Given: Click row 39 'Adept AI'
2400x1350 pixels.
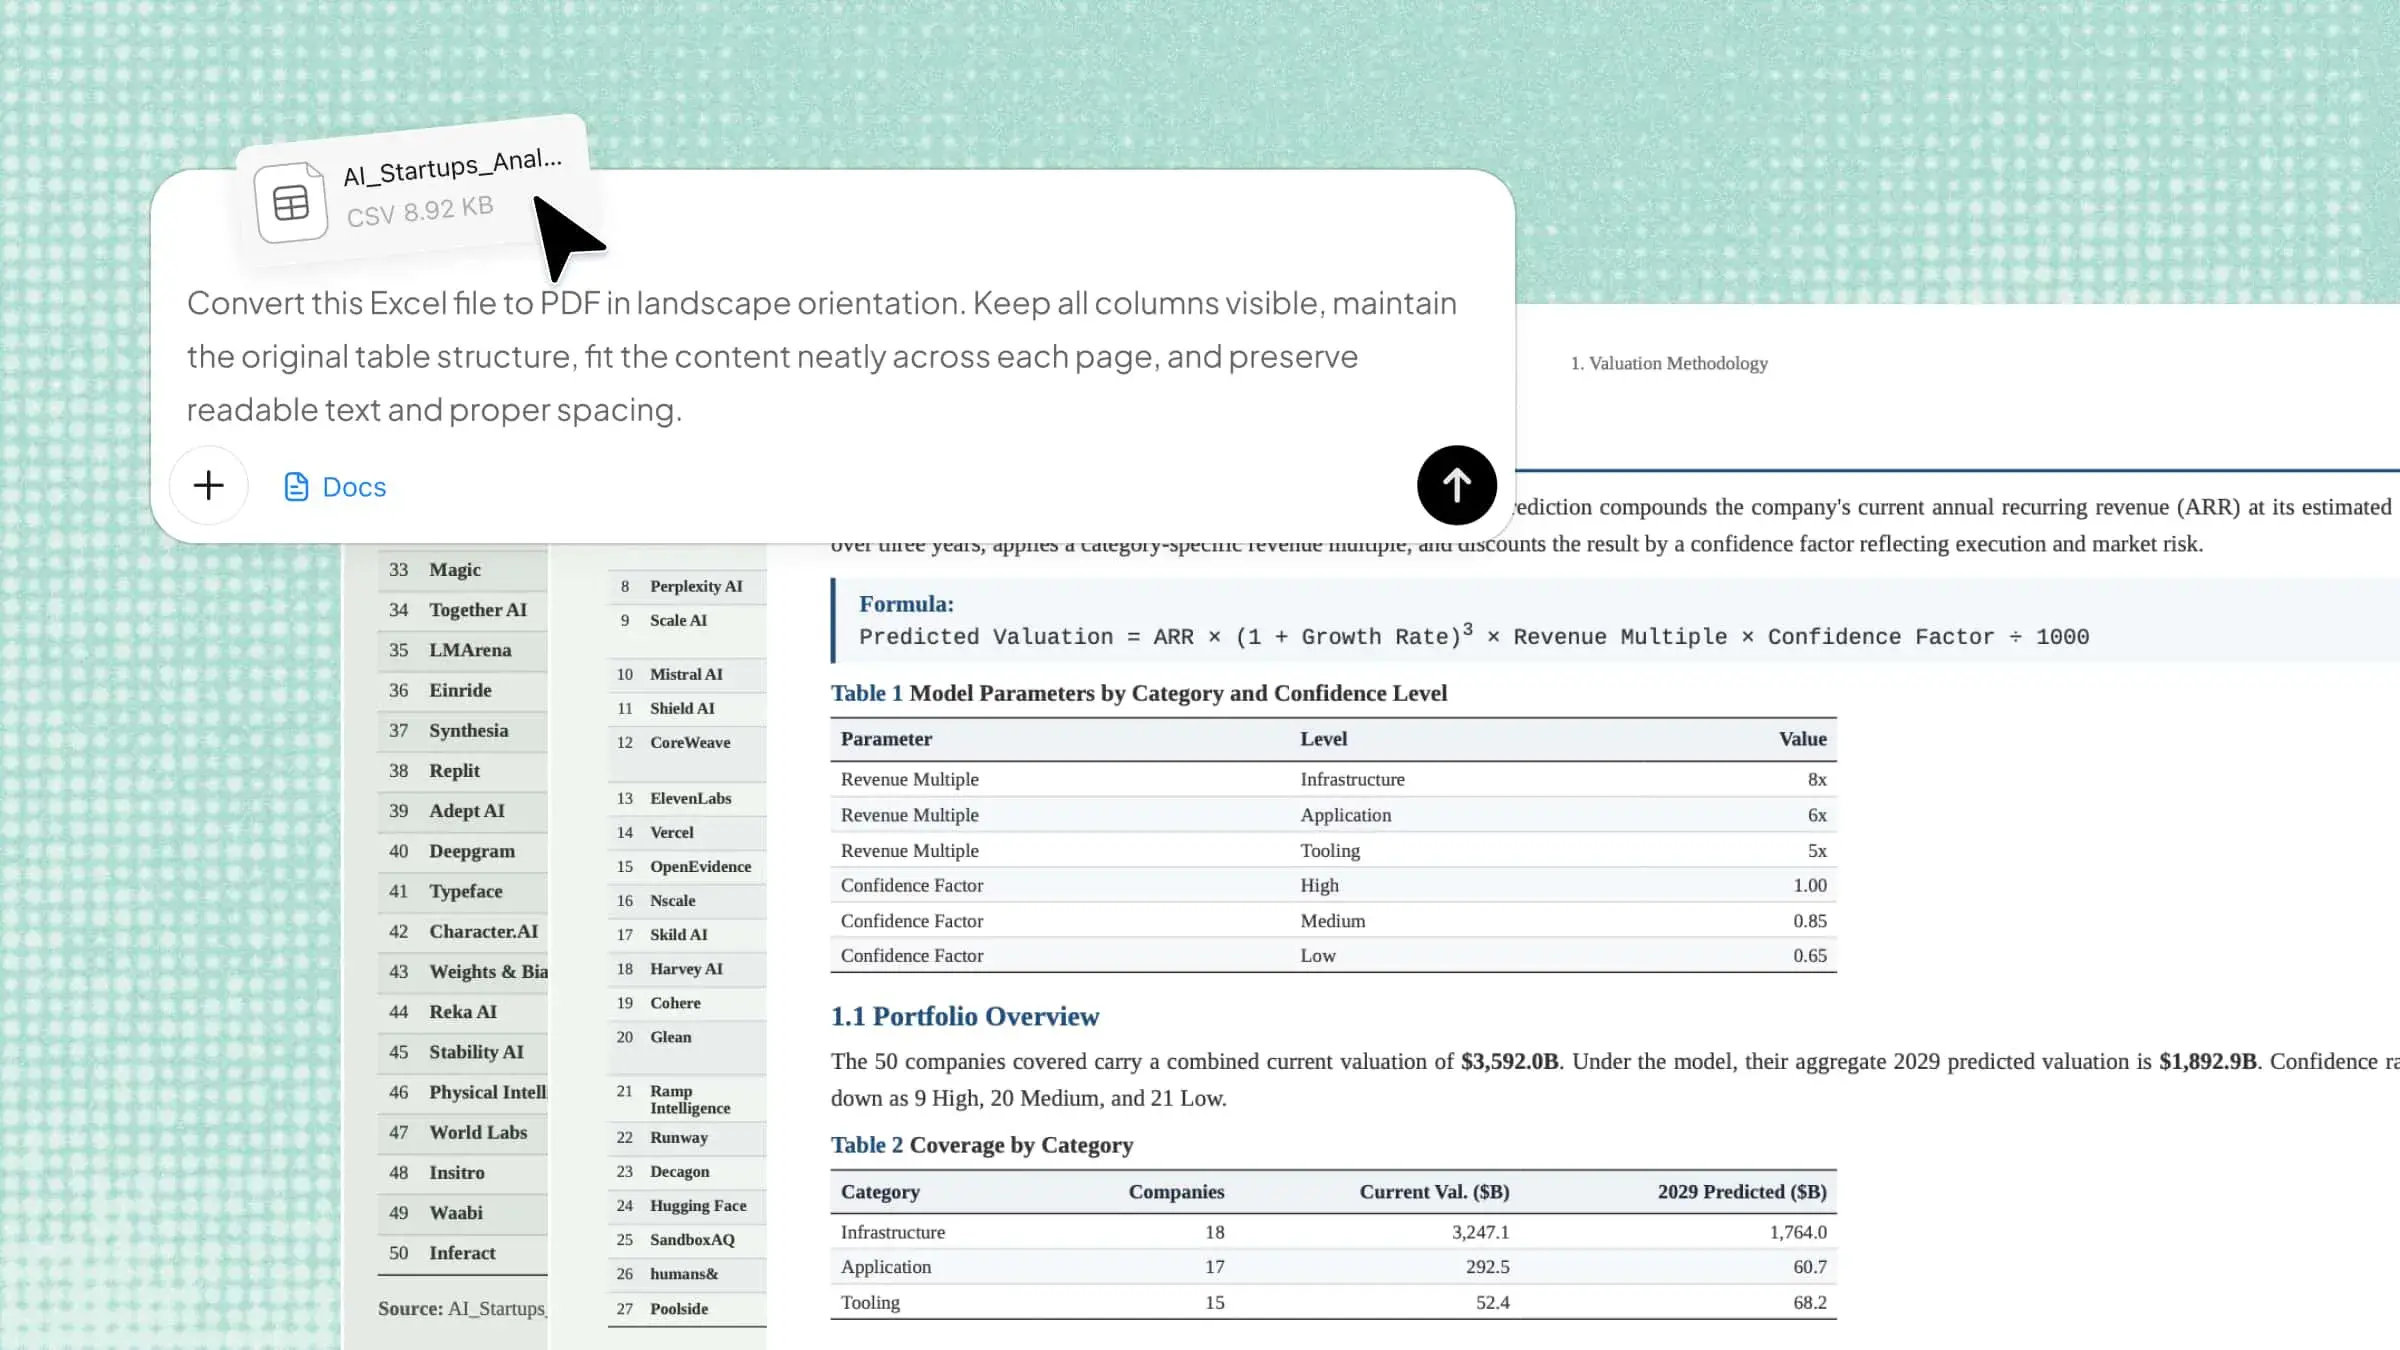Looking at the screenshot, I should [463, 811].
